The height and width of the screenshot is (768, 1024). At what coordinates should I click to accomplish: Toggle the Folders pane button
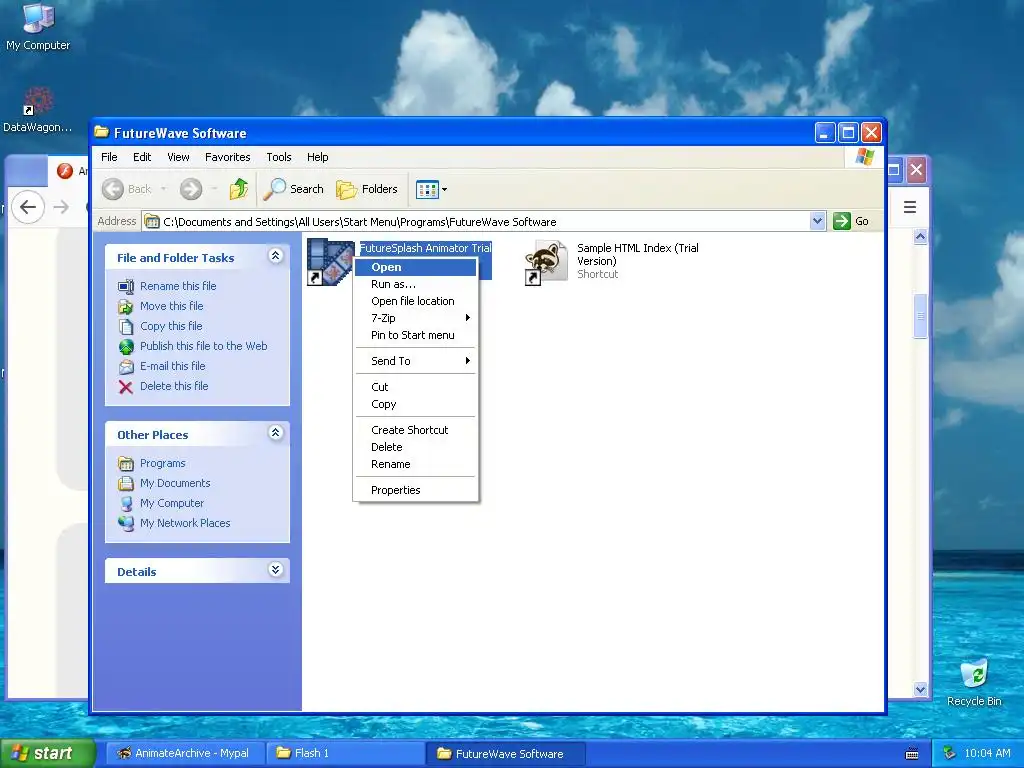click(x=367, y=189)
